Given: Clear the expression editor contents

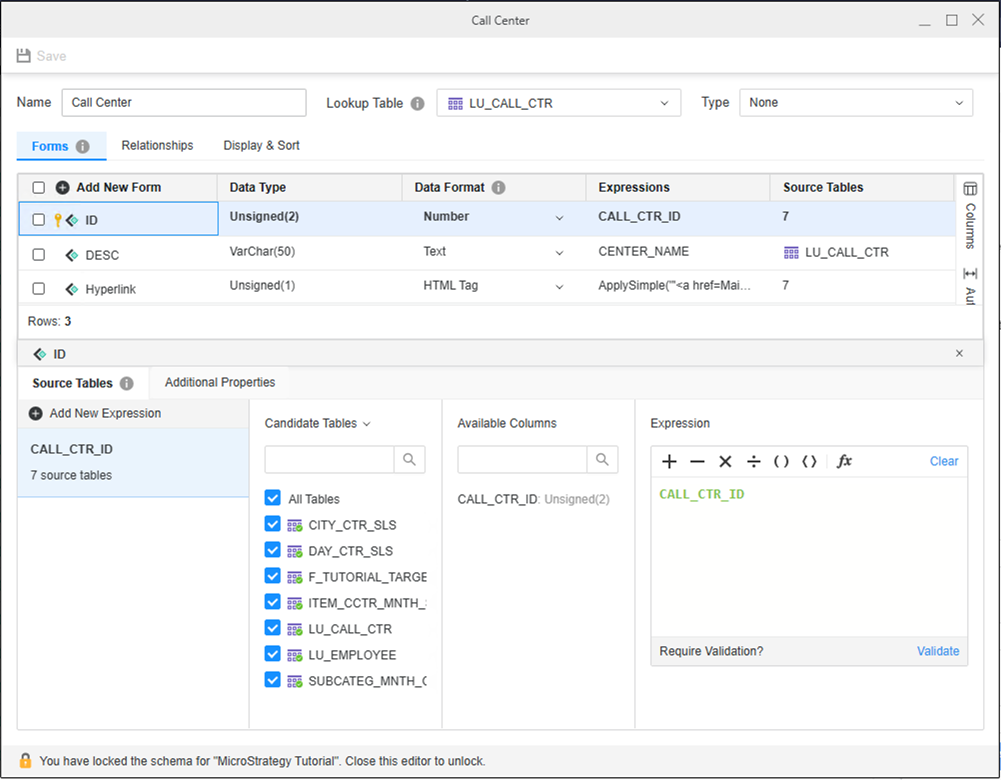Looking at the screenshot, I should coord(943,461).
